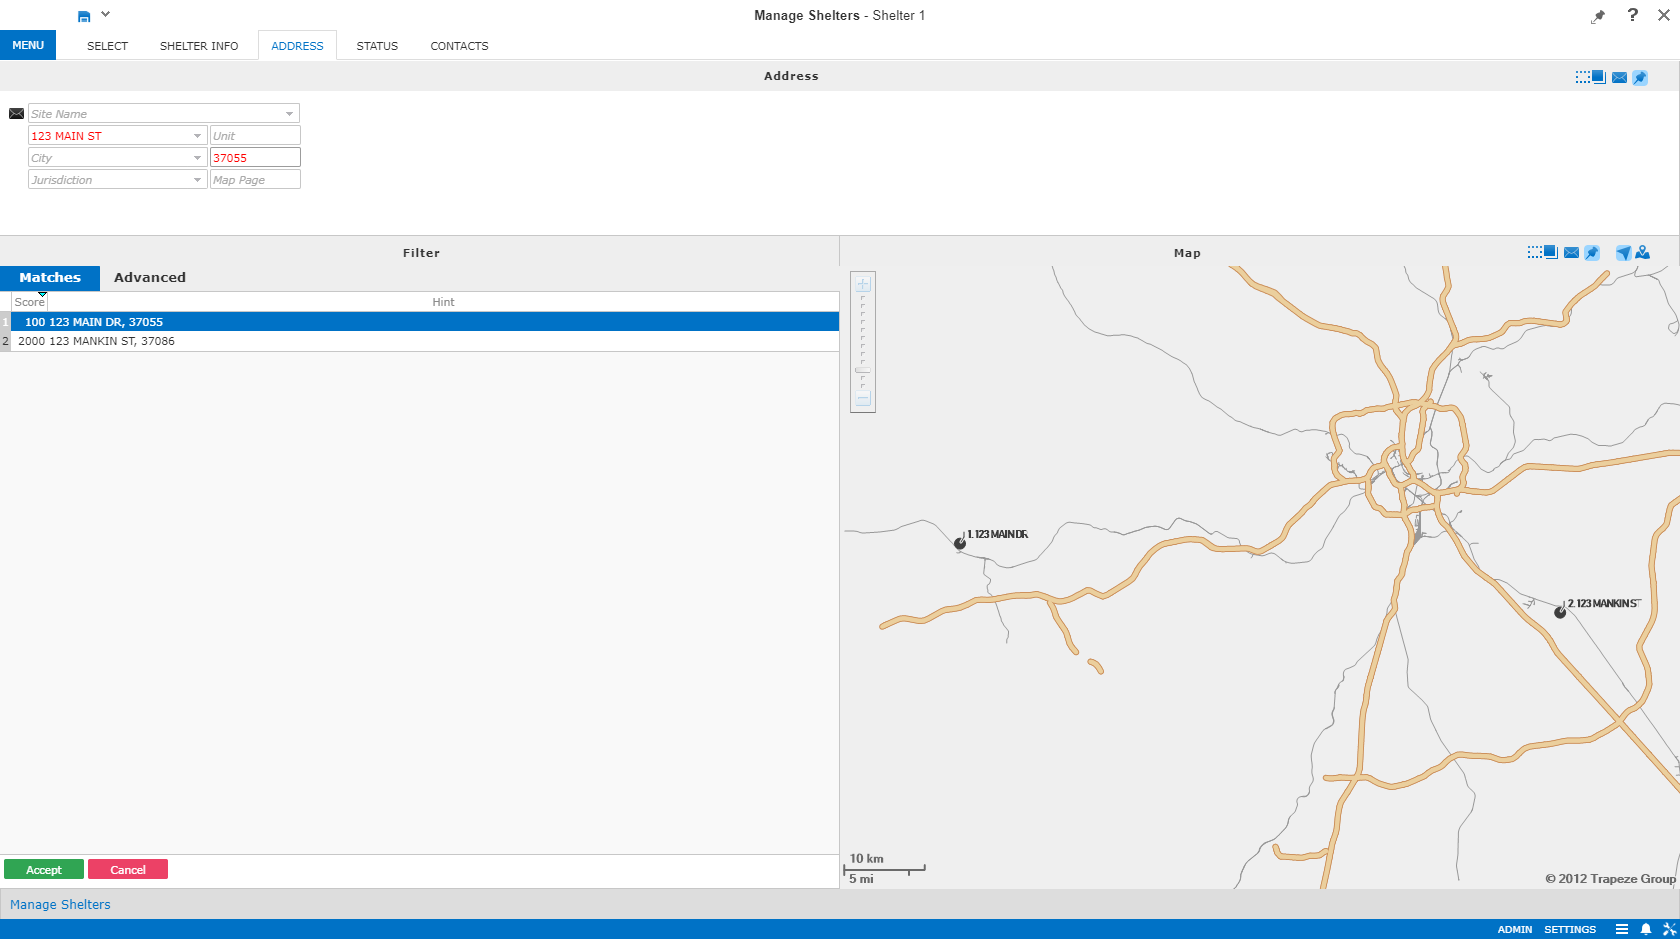Toggle the pin in the Address panel header
Image resolution: width=1680 pixels, height=939 pixels.
coord(1640,77)
